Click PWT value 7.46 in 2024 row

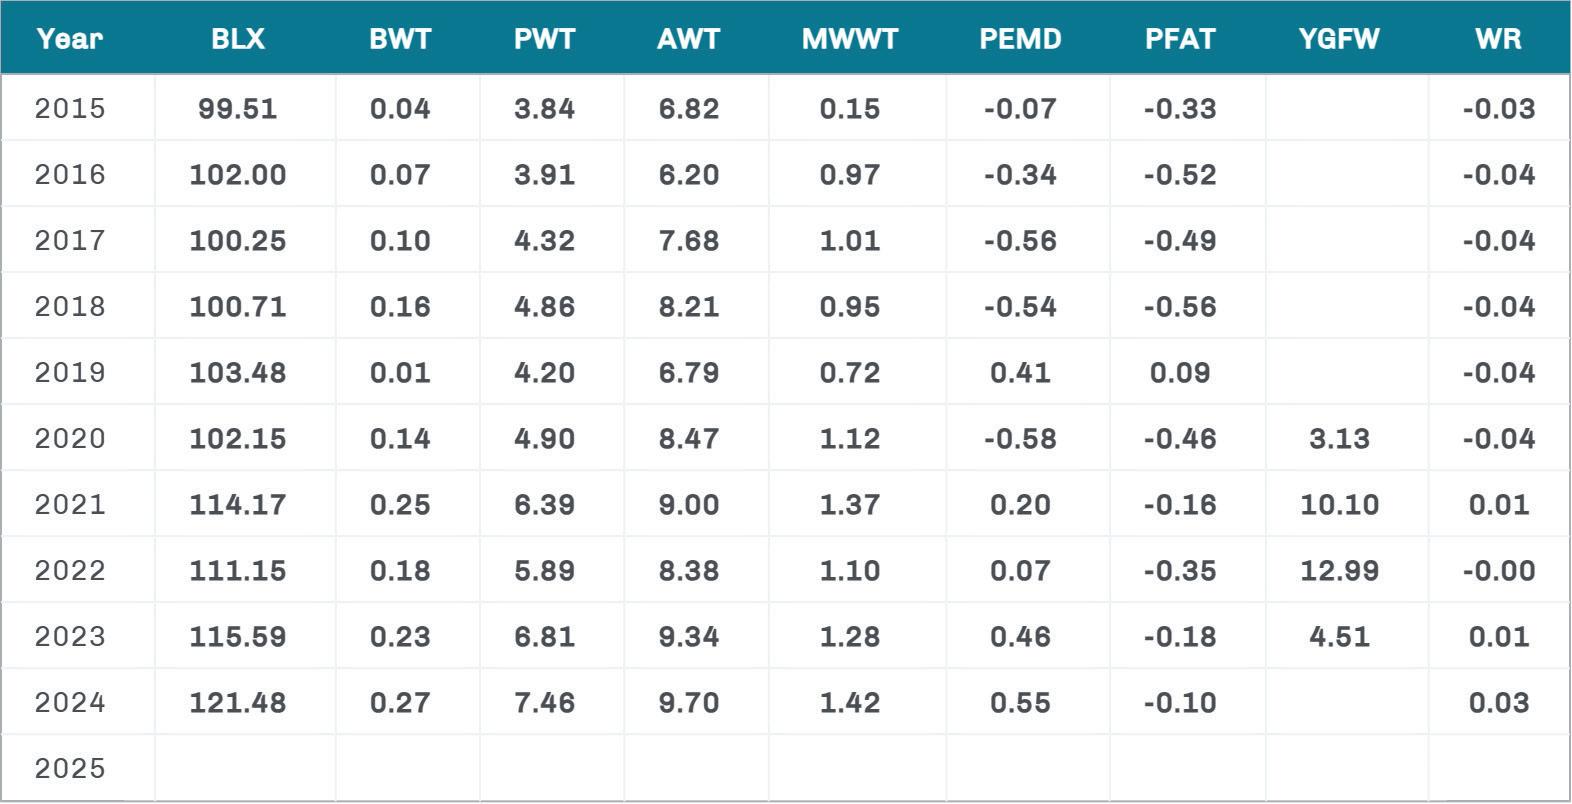pyautogui.click(x=544, y=702)
